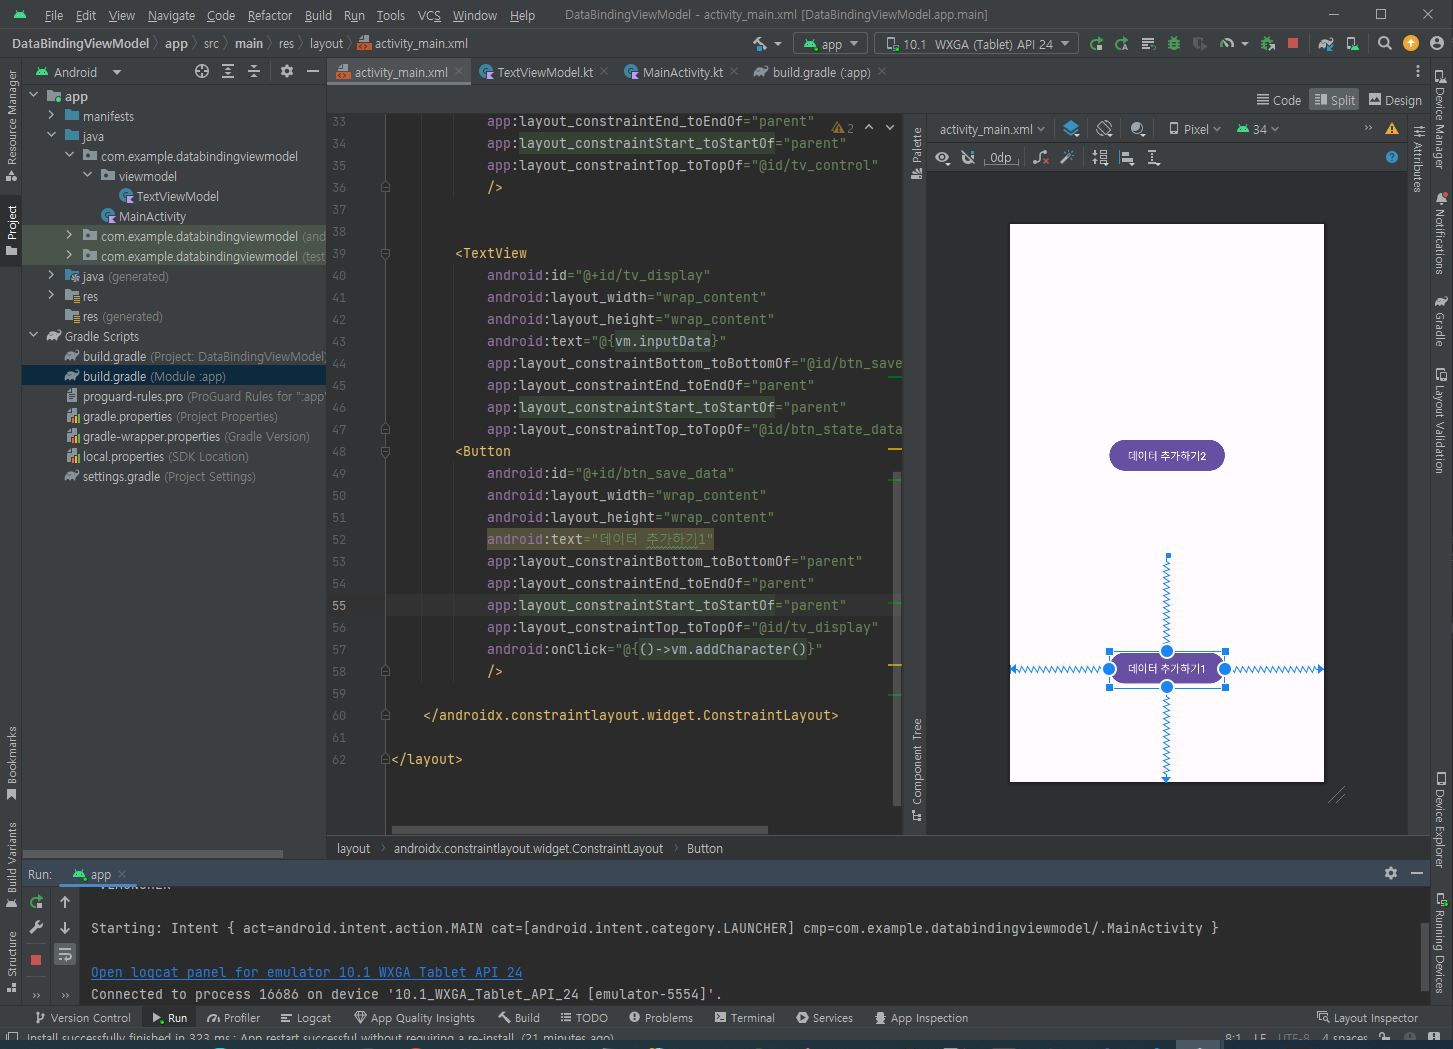Open the Logcat tool window
Viewport: 1453px width, 1049px height.
coord(306,1018)
